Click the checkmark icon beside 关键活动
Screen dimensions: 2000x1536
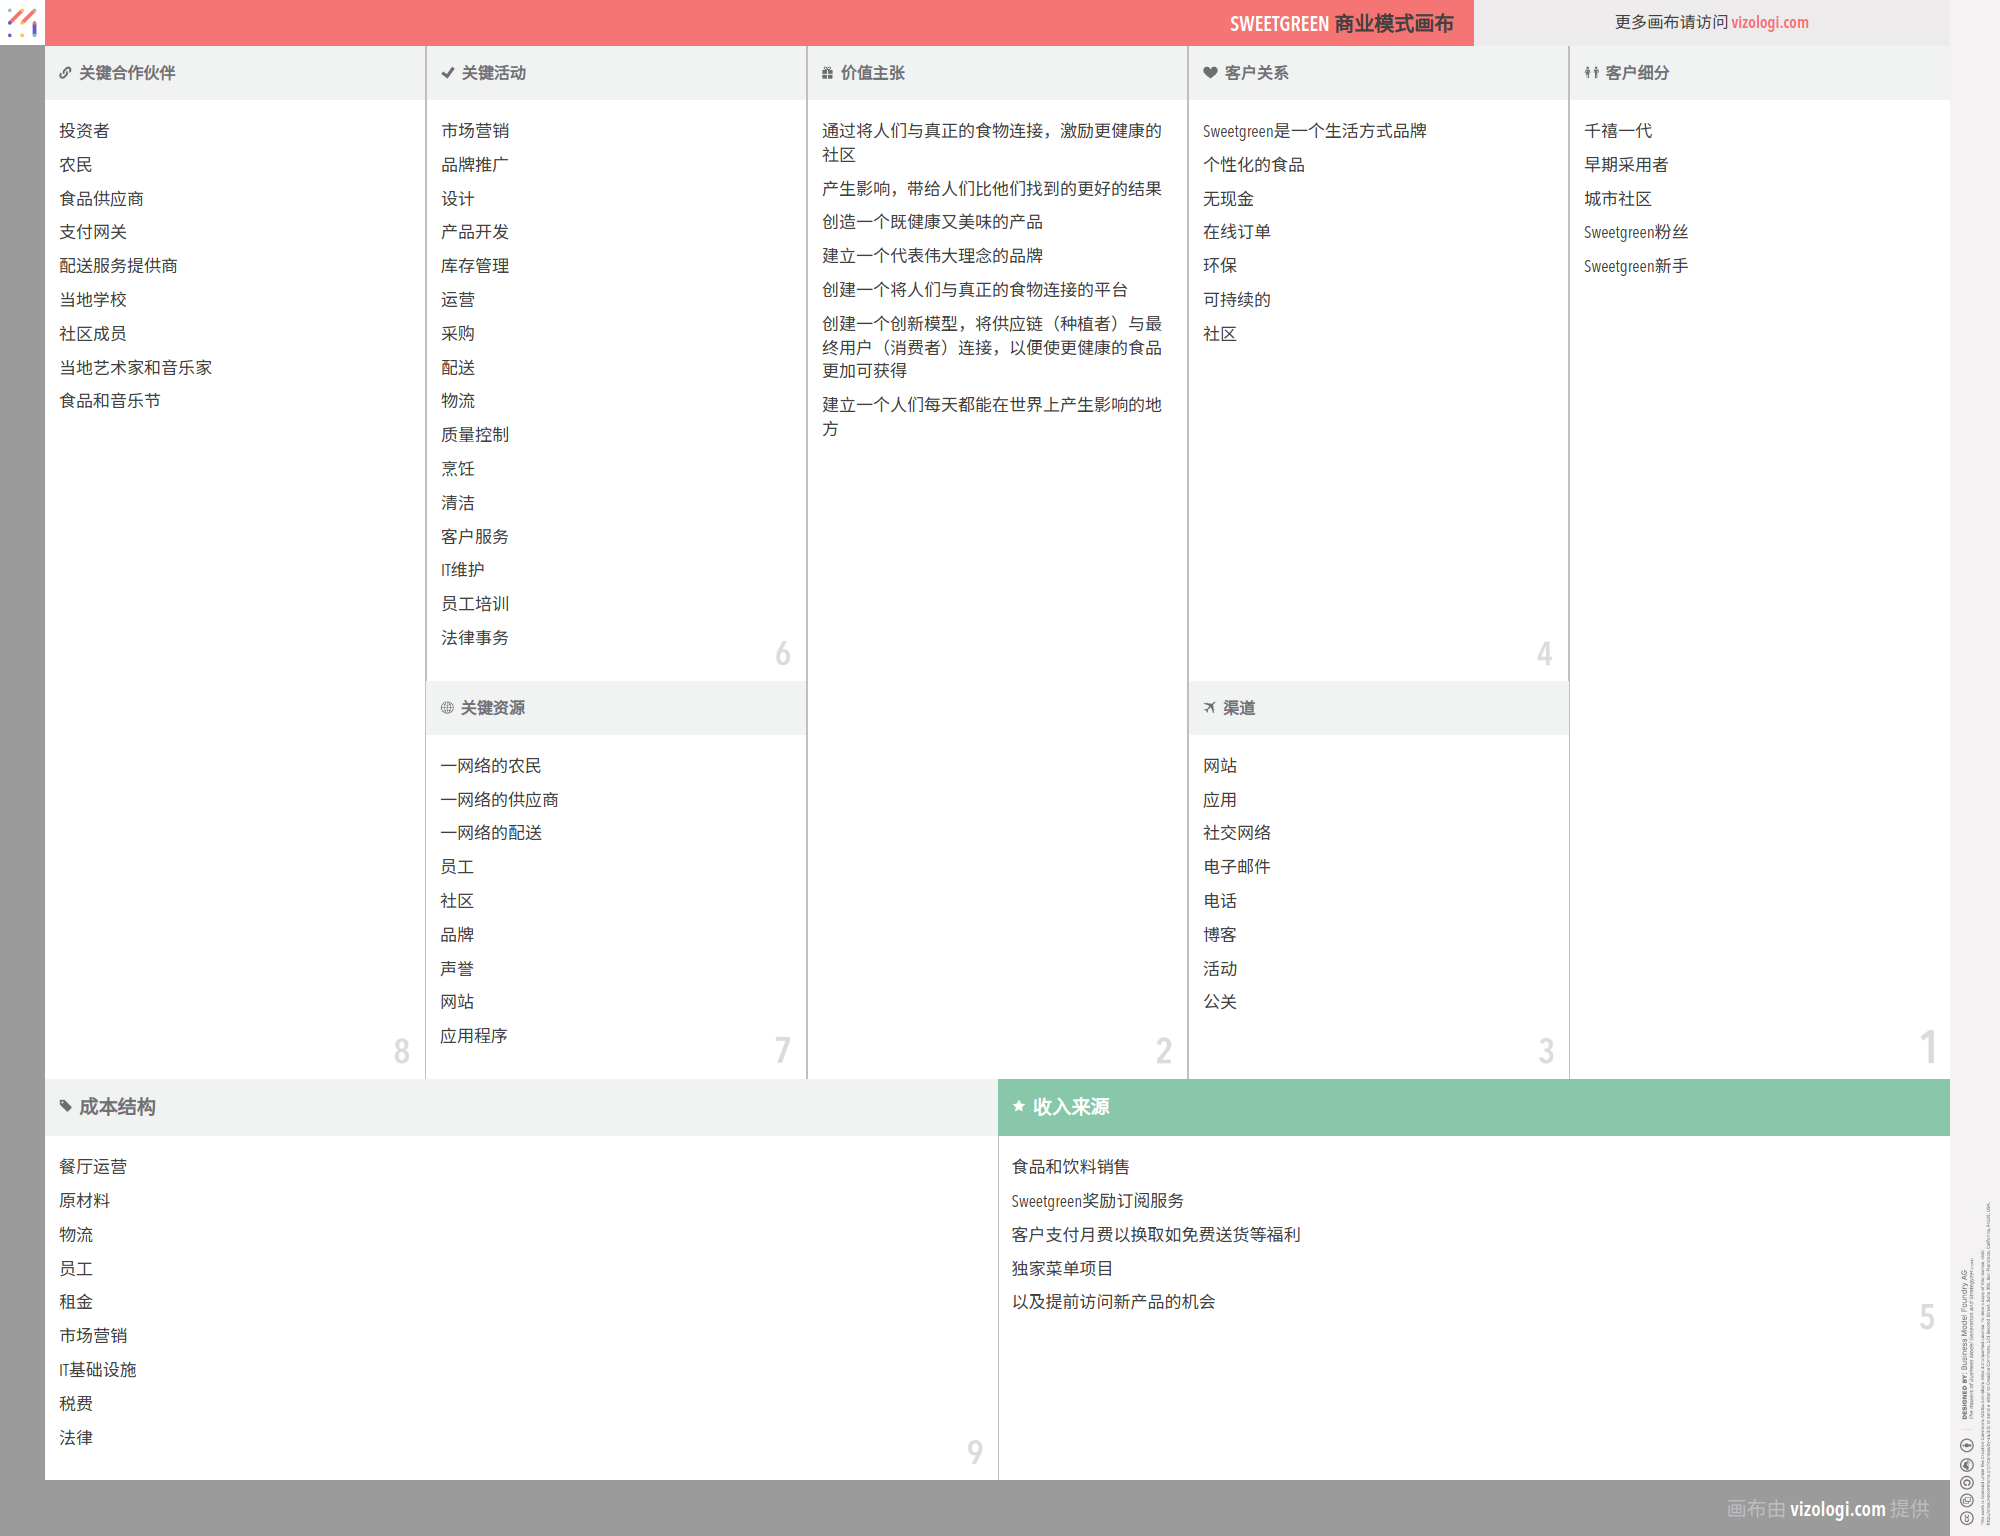coord(448,73)
